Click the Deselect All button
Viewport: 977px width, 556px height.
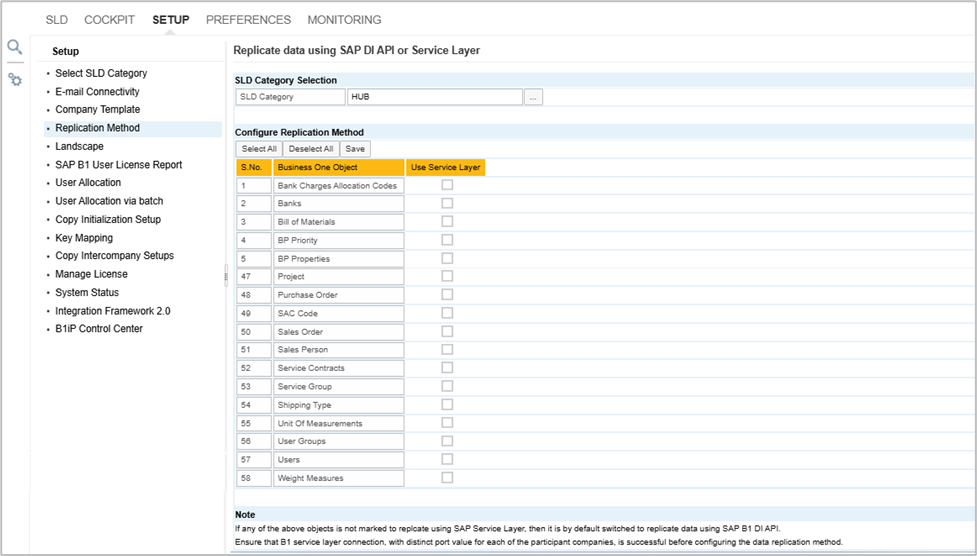[x=311, y=149]
